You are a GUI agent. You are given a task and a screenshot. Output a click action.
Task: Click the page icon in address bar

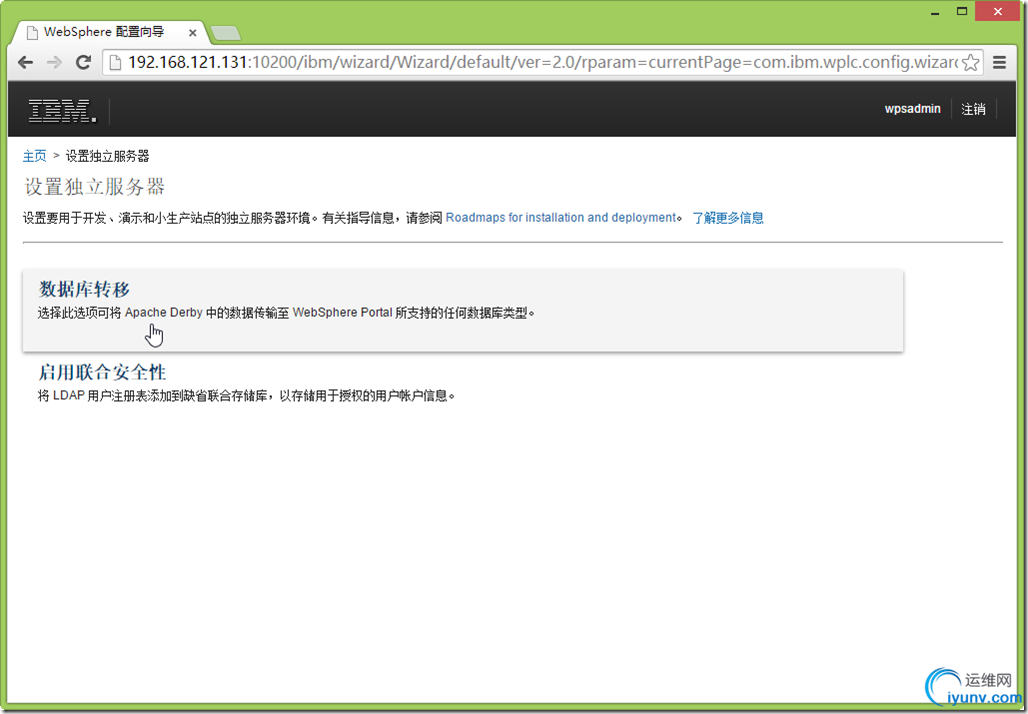click(115, 62)
